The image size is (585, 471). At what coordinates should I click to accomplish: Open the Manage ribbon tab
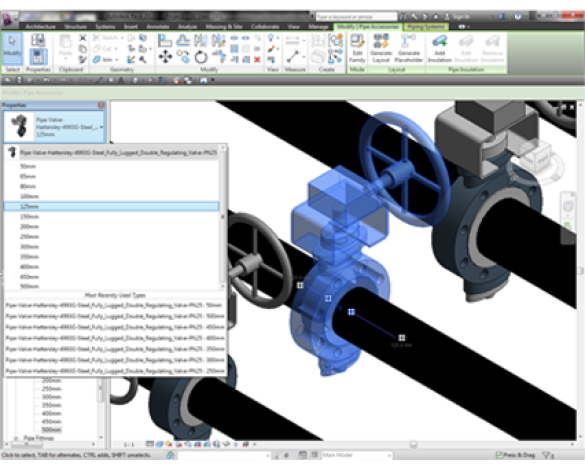[x=318, y=27]
